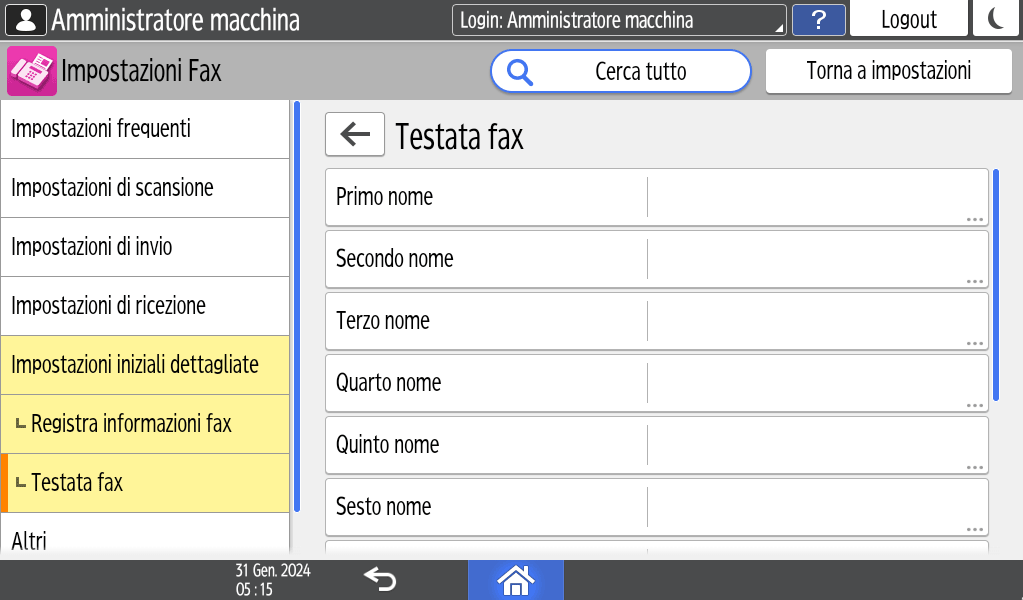
Task: Click the back arrow beside Testata fax
Action: click(355, 135)
